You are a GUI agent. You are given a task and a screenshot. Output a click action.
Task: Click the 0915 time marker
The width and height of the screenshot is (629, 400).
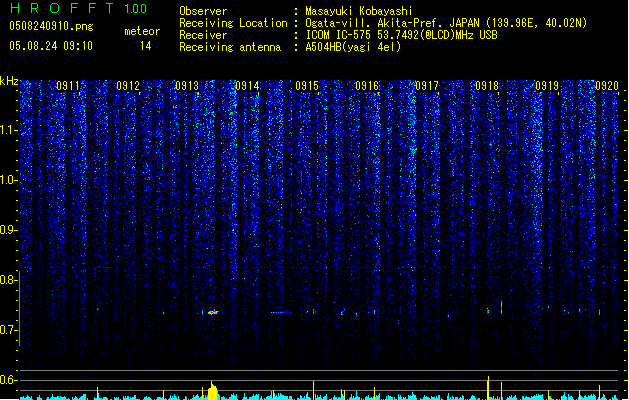(307, 86)
